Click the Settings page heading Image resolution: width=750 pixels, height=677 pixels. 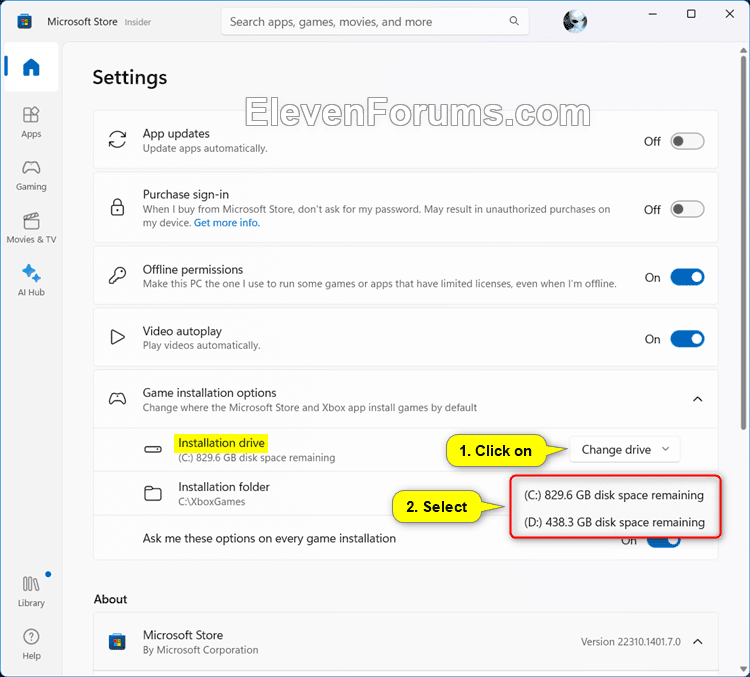coord(130,78)
